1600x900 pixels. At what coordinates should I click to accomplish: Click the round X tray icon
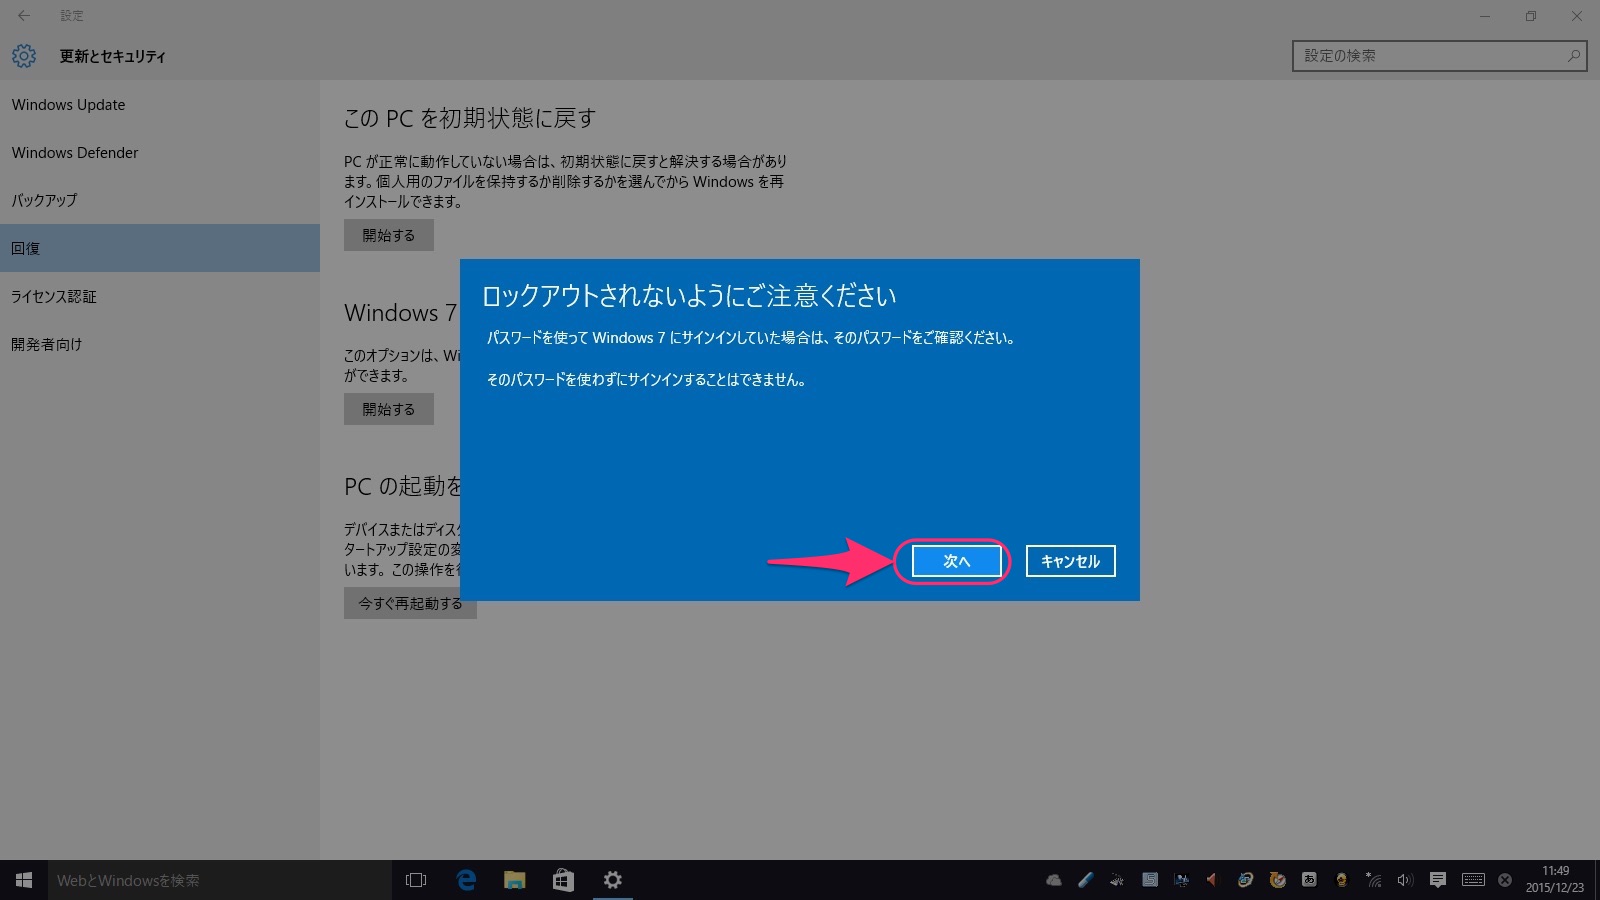coord(1505,880)
